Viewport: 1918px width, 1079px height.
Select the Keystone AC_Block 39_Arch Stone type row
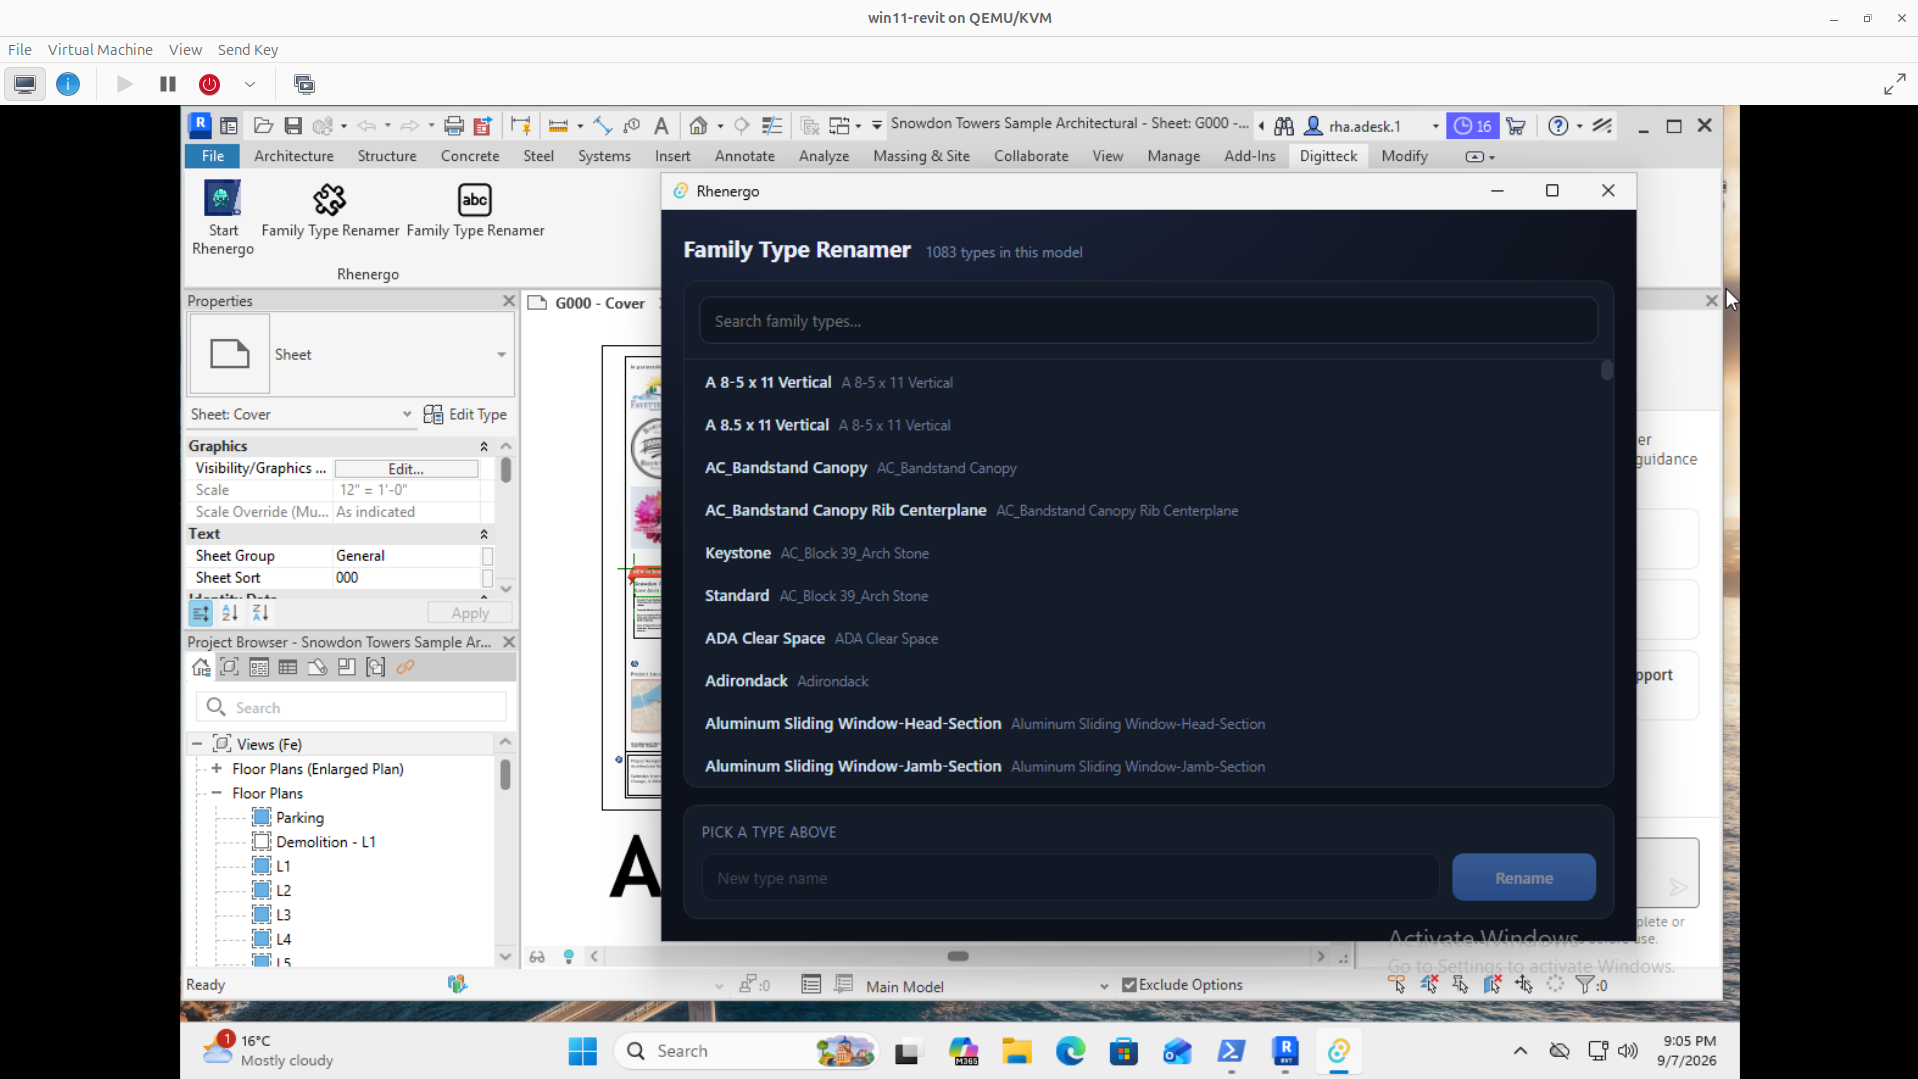(x=1148, y=553)
